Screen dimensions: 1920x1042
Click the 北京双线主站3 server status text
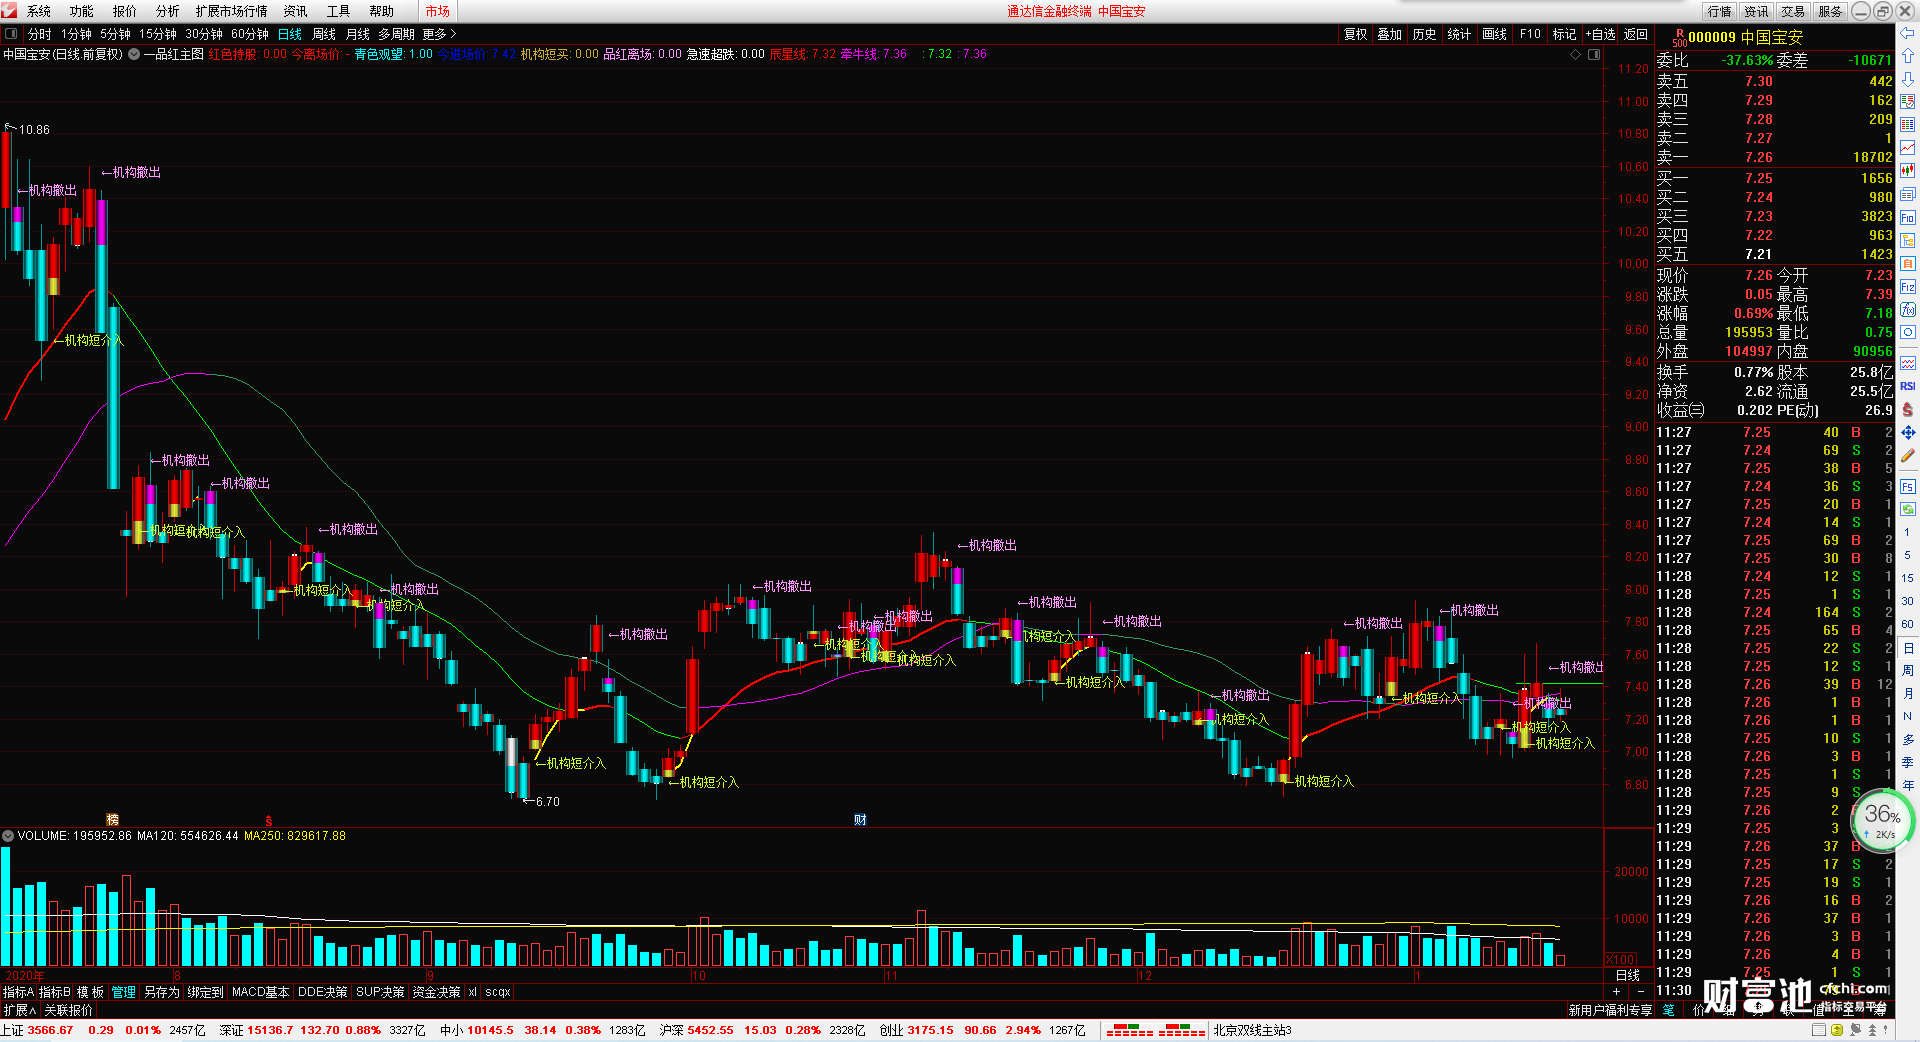[x=1253, y=1030]
